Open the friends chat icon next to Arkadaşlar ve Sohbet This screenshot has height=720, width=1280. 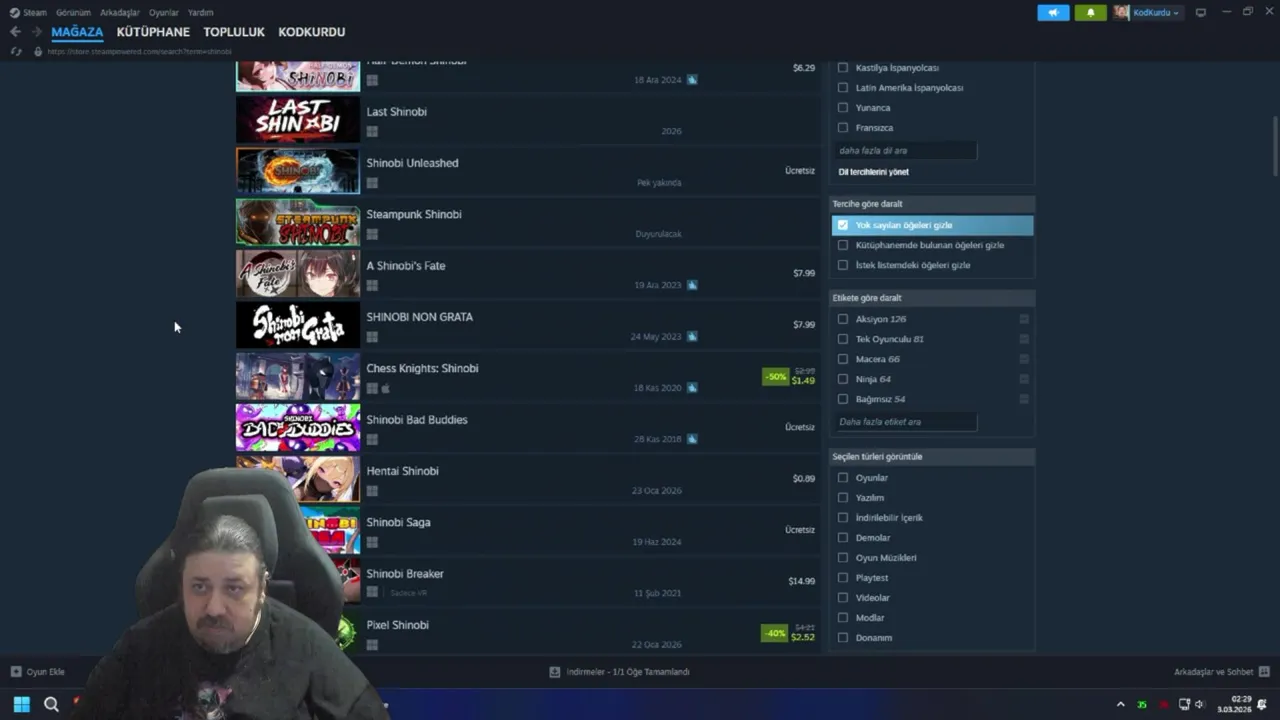click(1264, 672)
